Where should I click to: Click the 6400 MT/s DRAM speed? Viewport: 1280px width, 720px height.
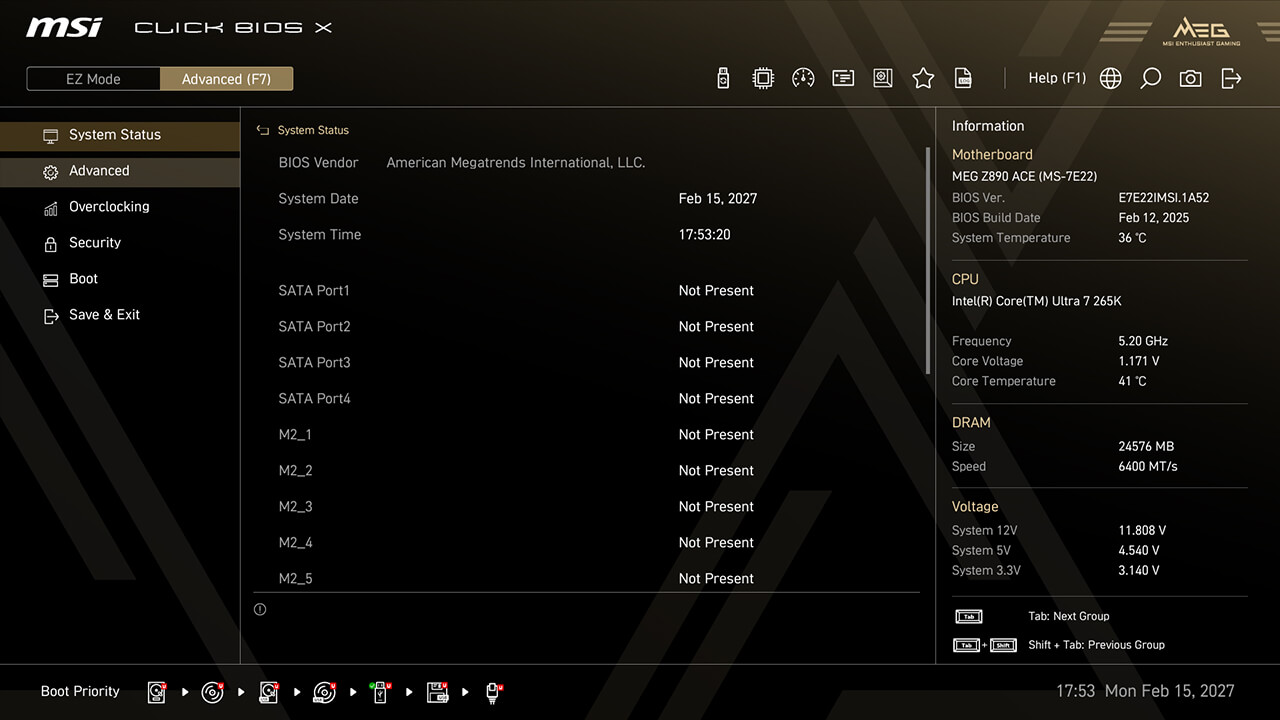pyautogui.click(x=1148, y=467)
